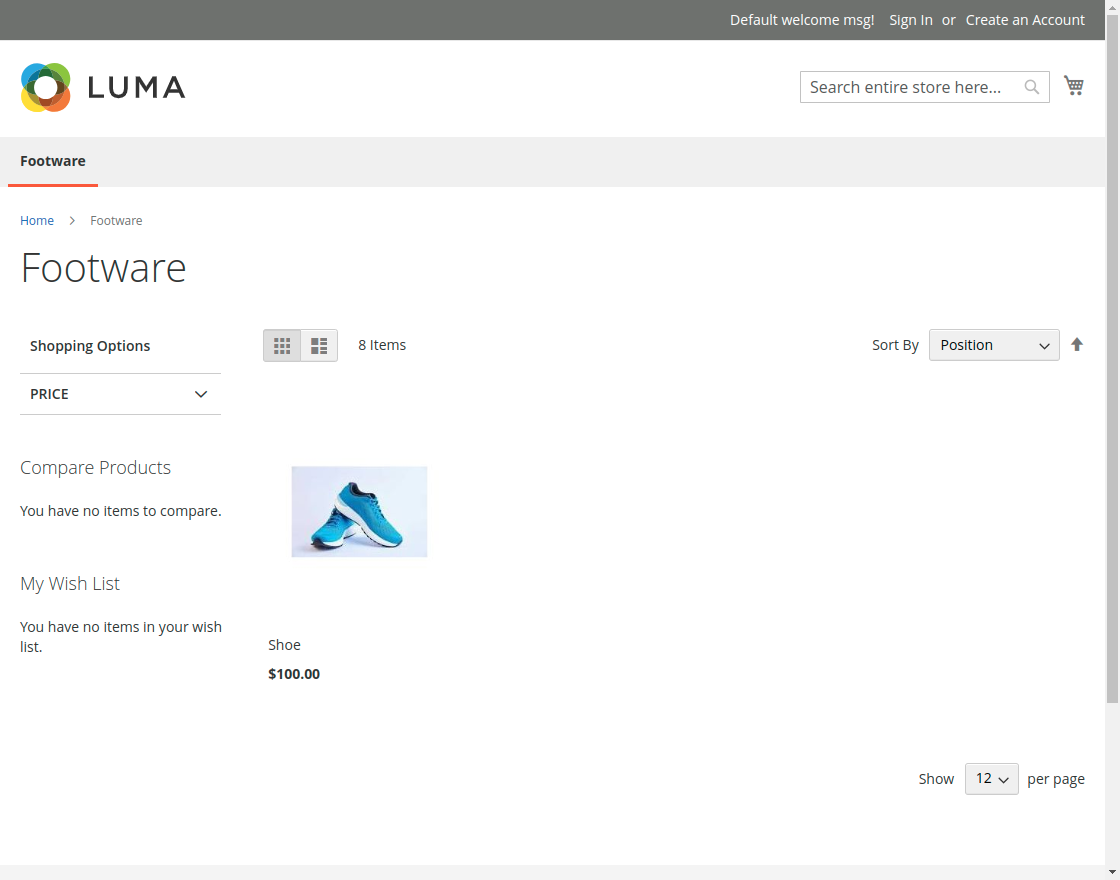The image size is (1120, 880).
Task: Select the list view mode icon
Action: pos(319,345)
